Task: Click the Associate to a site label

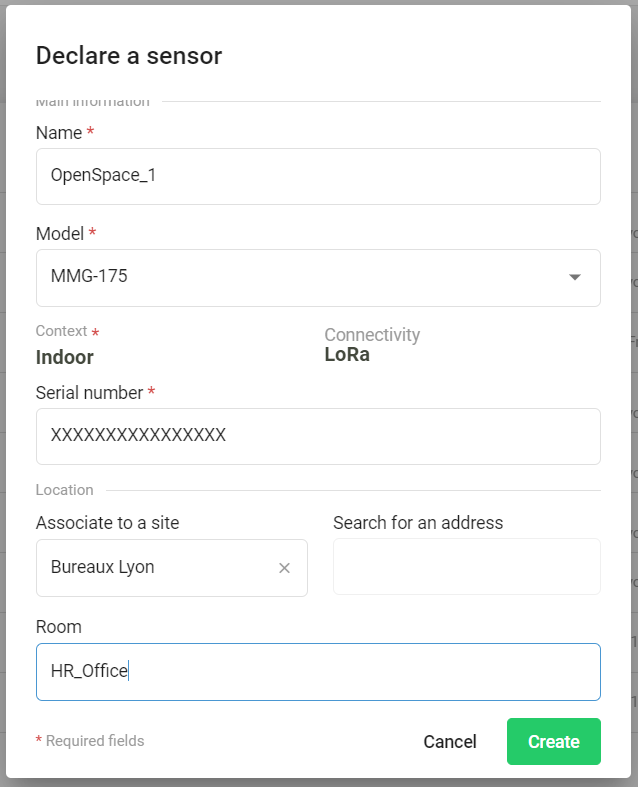Action: 108,523
